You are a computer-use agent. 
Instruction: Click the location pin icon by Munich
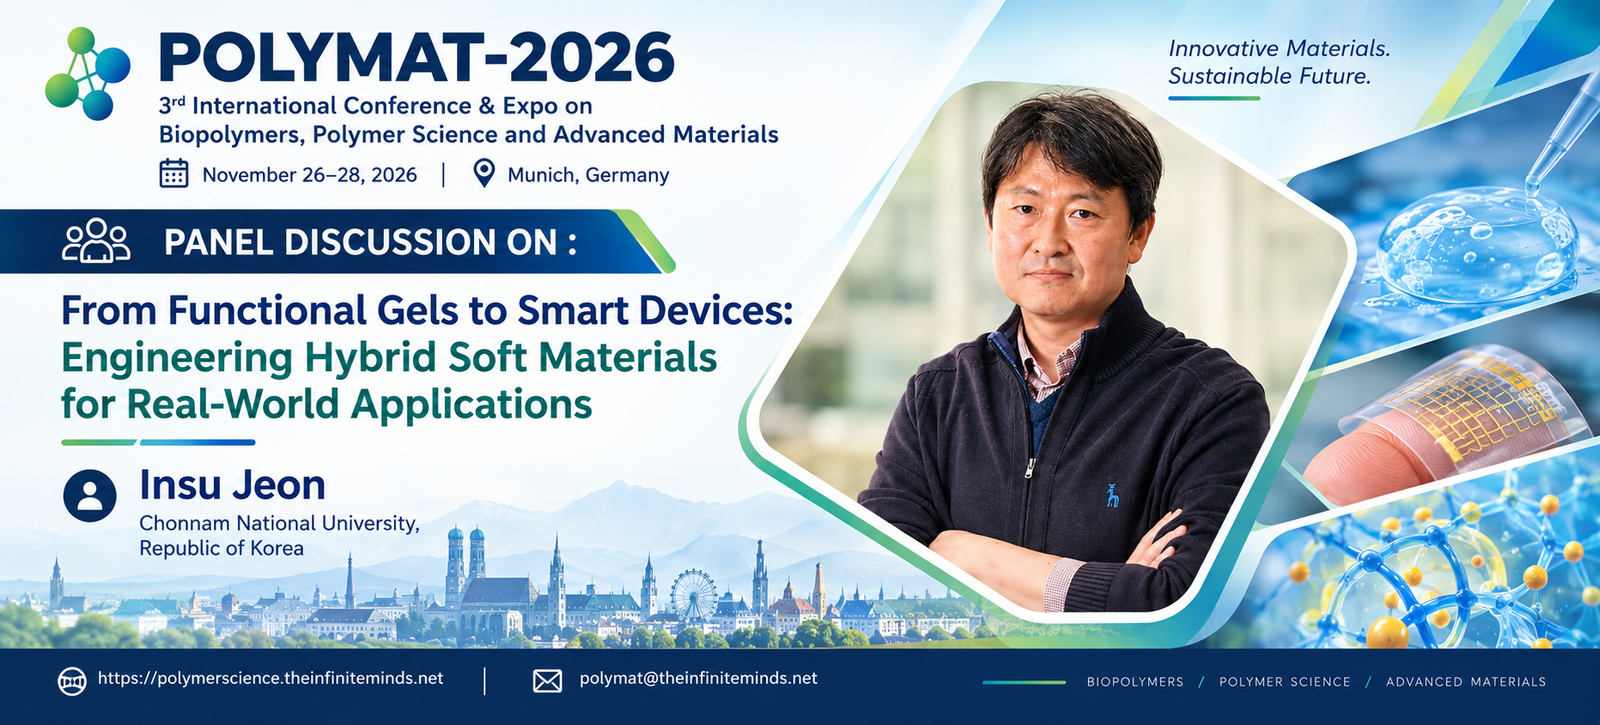point(484,173)
